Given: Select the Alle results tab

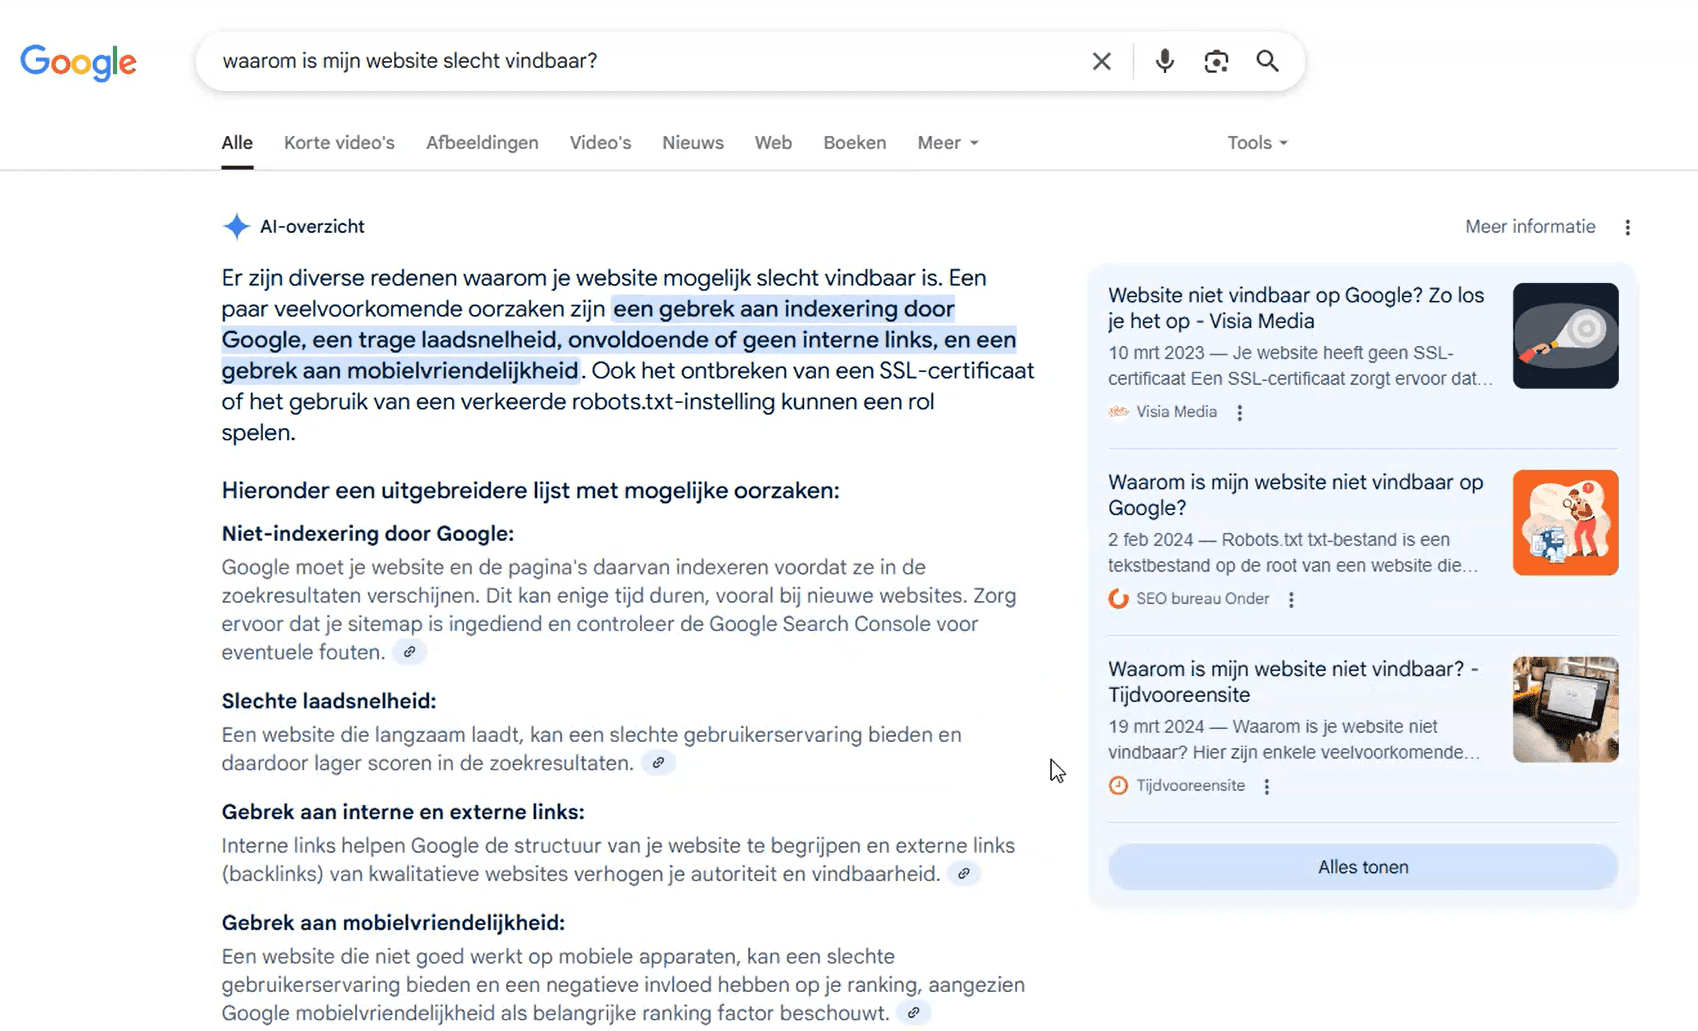Looking at the screenshot, I should point(237,143).
